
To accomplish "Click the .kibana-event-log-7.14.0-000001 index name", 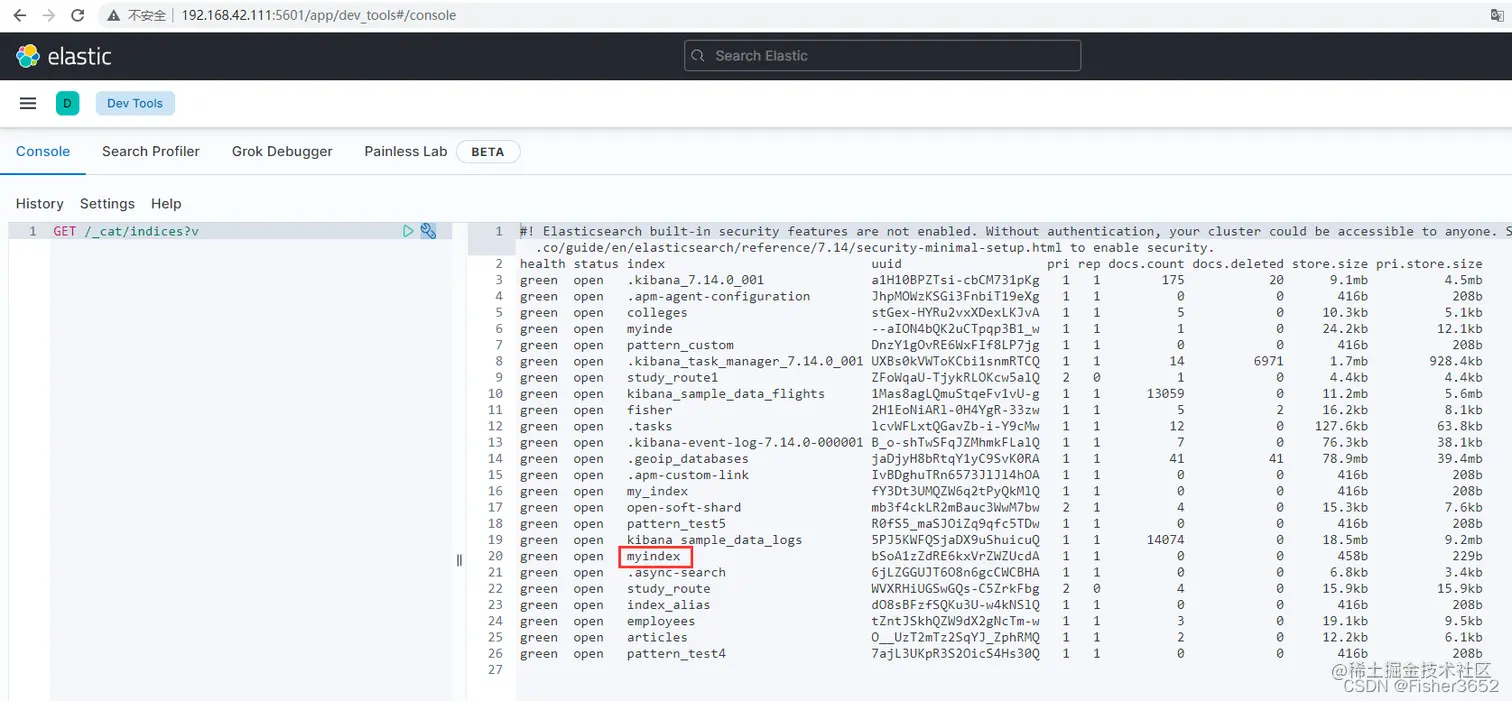I will [745, 442].
